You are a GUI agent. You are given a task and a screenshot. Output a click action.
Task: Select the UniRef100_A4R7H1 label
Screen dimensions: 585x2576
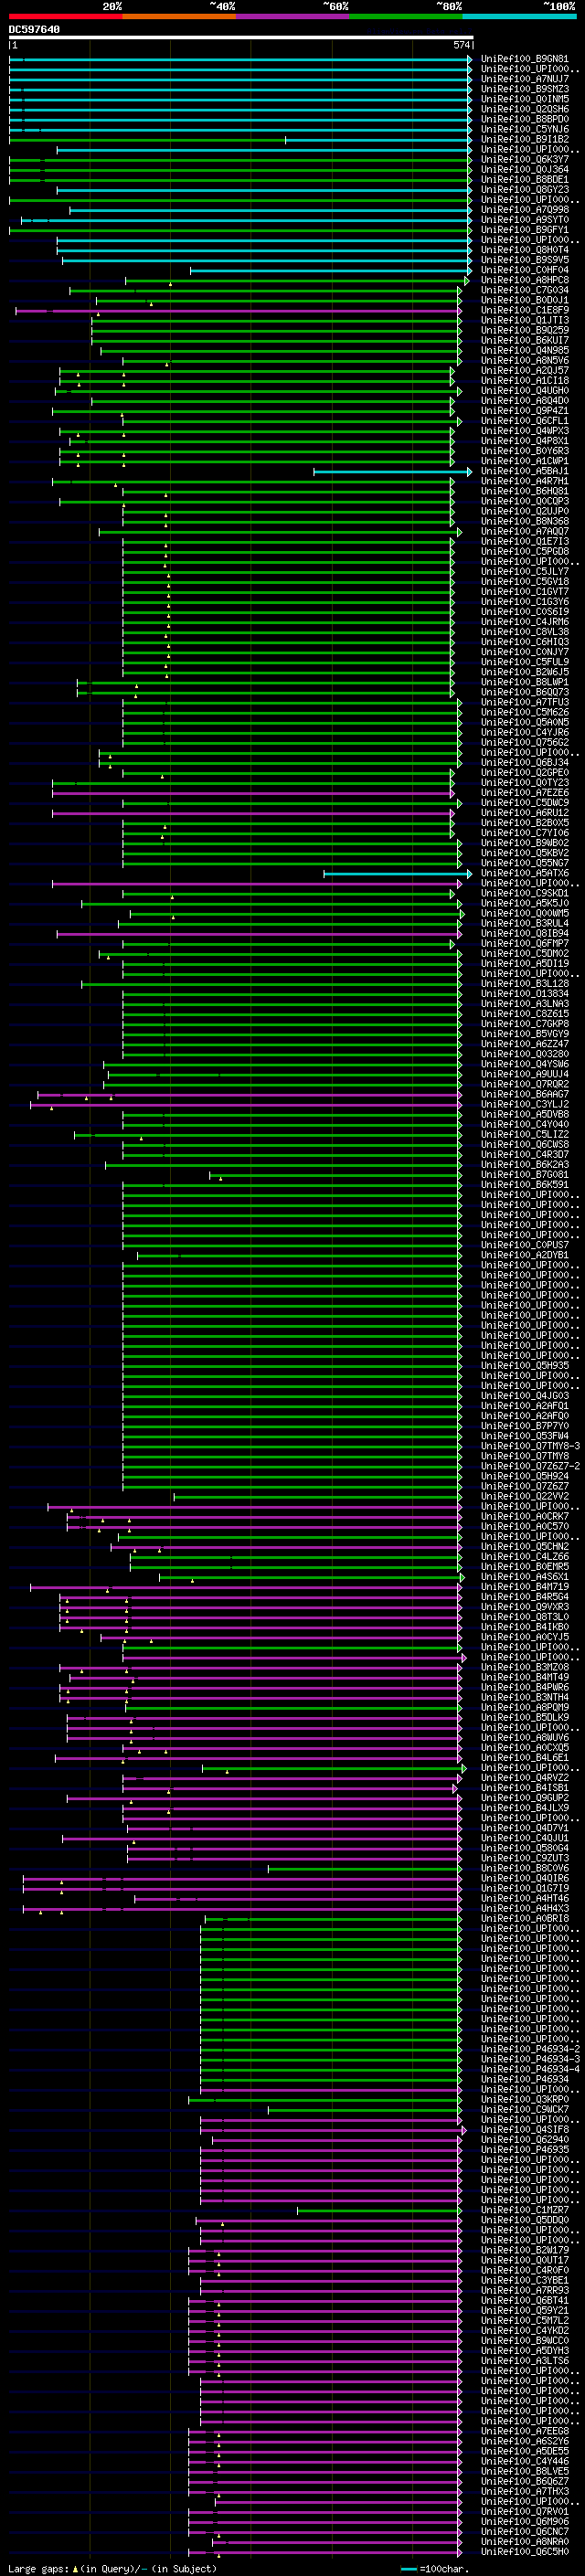coord(525,481)
